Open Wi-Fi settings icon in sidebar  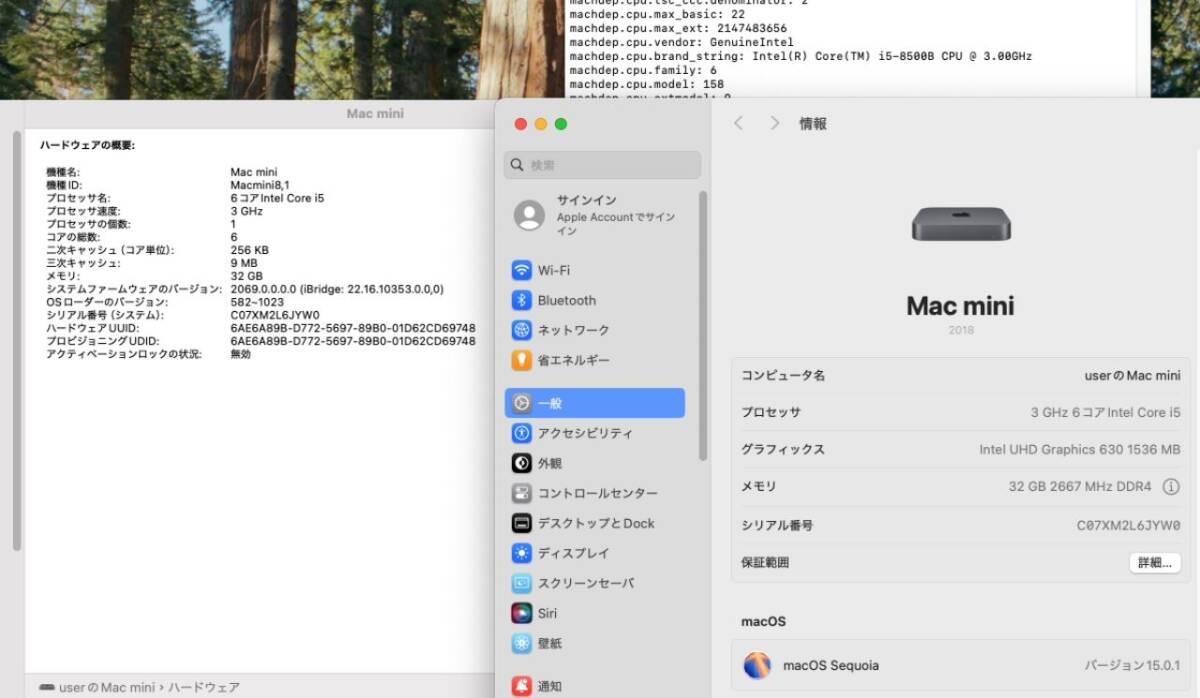(x=521, y=270)
